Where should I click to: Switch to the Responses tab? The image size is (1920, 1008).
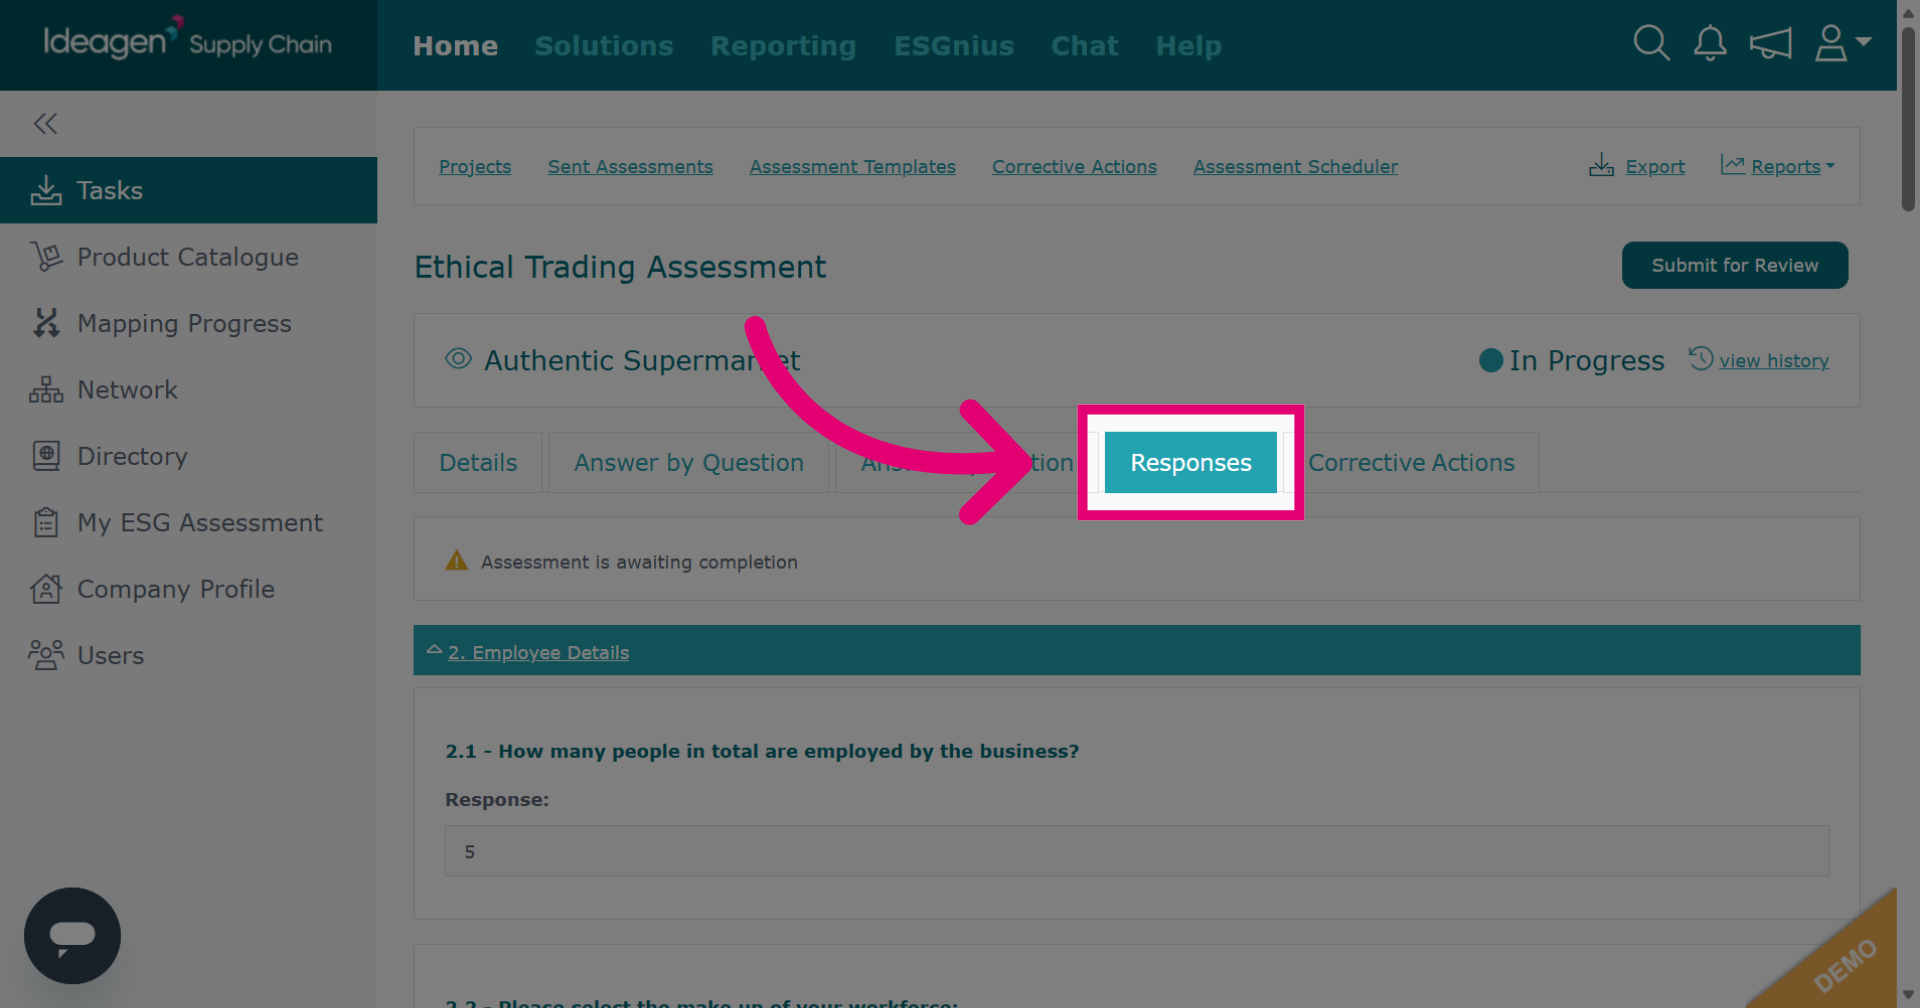click(1190, 462)
